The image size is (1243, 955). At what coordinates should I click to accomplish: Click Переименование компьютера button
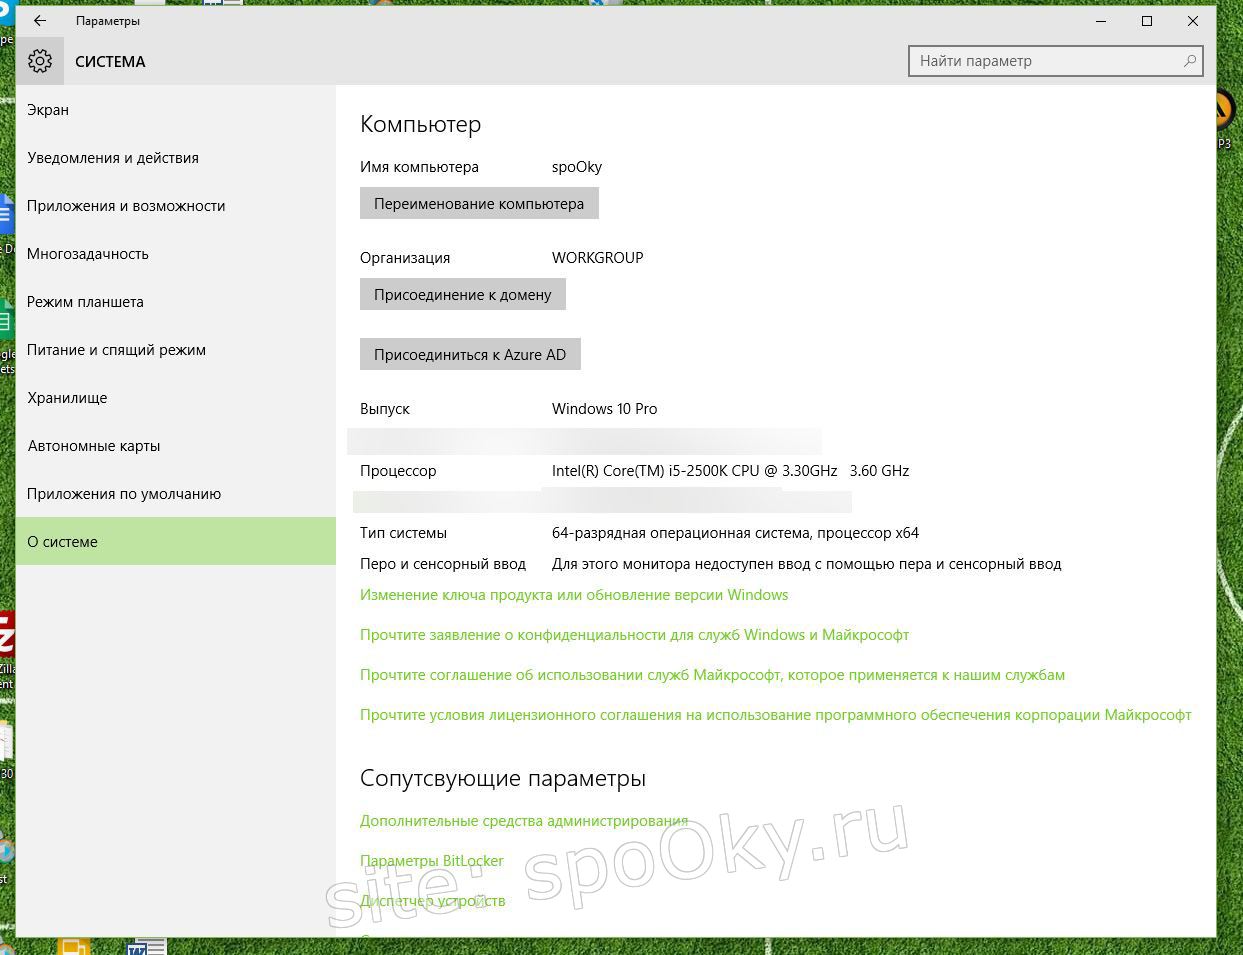click(x=479, y=203)
